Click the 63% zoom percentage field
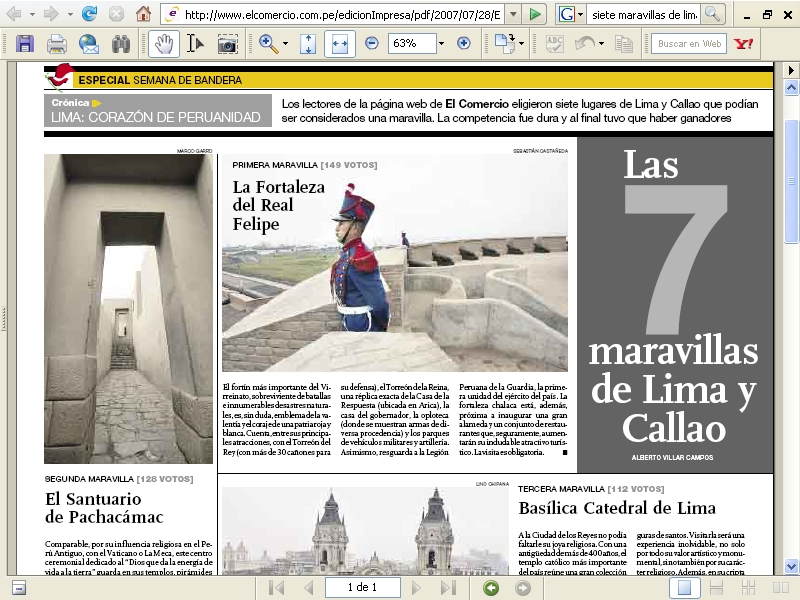This screenshot has width=800, height=600. click(x=412, y=43)
